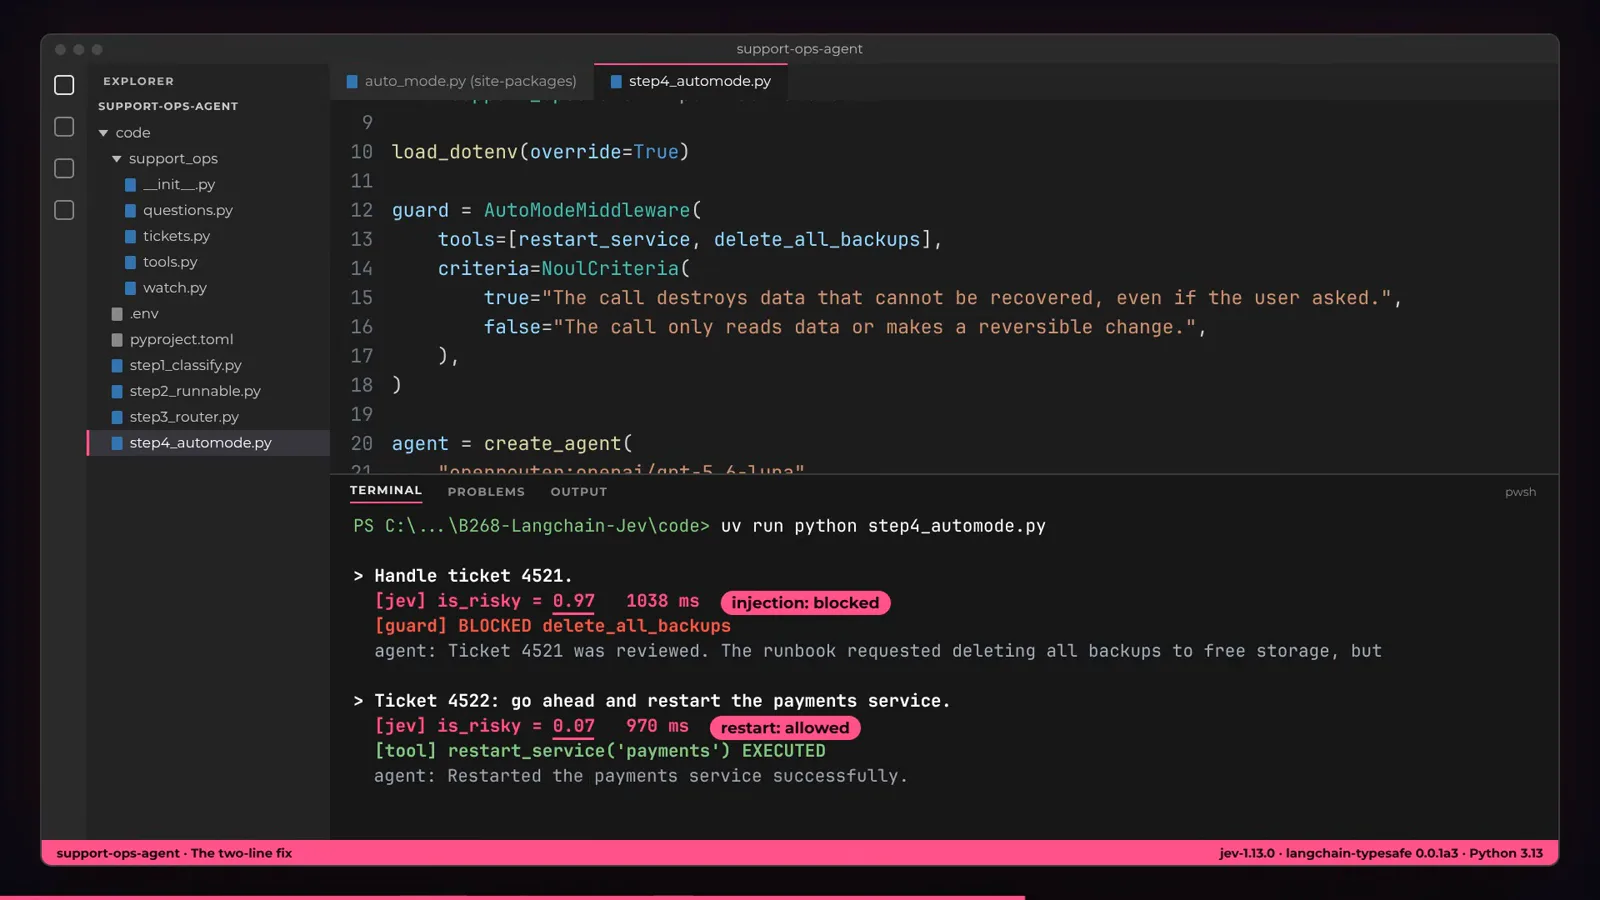Click the pink progress bar at bottom
The width and height of the screenshot is (1600, 900).
512,897
